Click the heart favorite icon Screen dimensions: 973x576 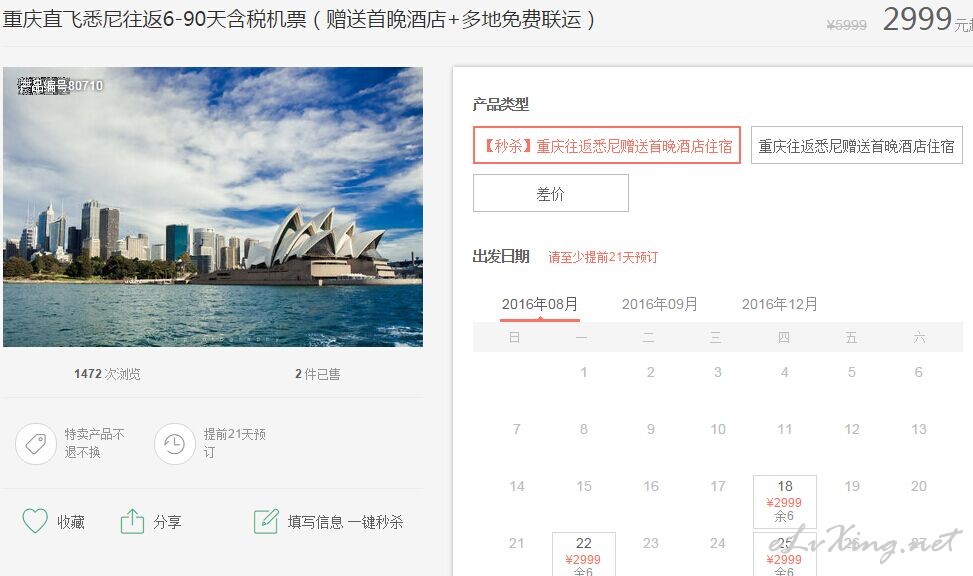[x=35, y=521]
